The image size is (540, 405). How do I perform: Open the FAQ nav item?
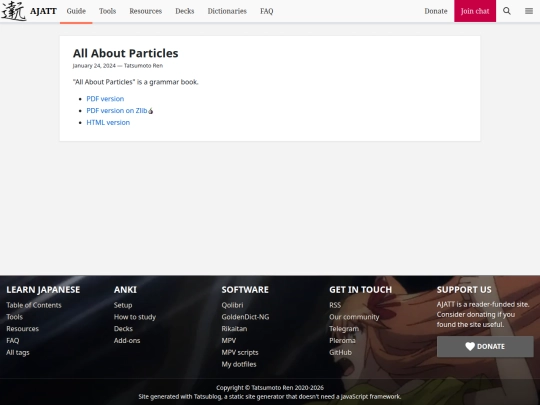pos(267,11)
